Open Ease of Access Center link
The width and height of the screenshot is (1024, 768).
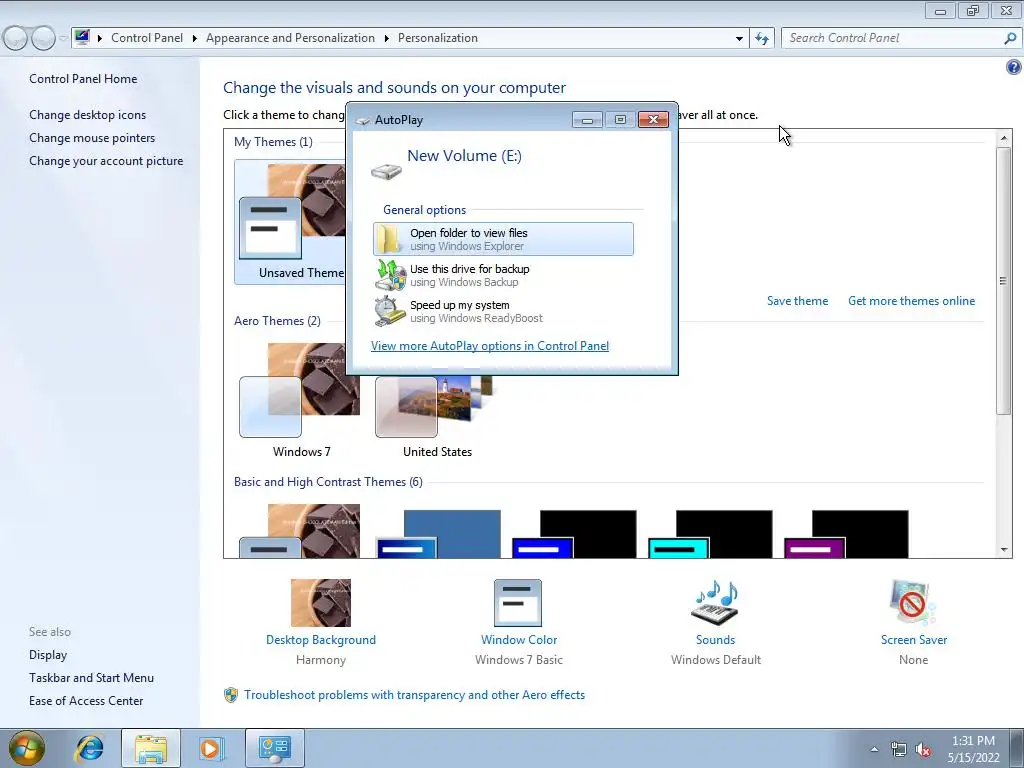[x=86, y=701]
